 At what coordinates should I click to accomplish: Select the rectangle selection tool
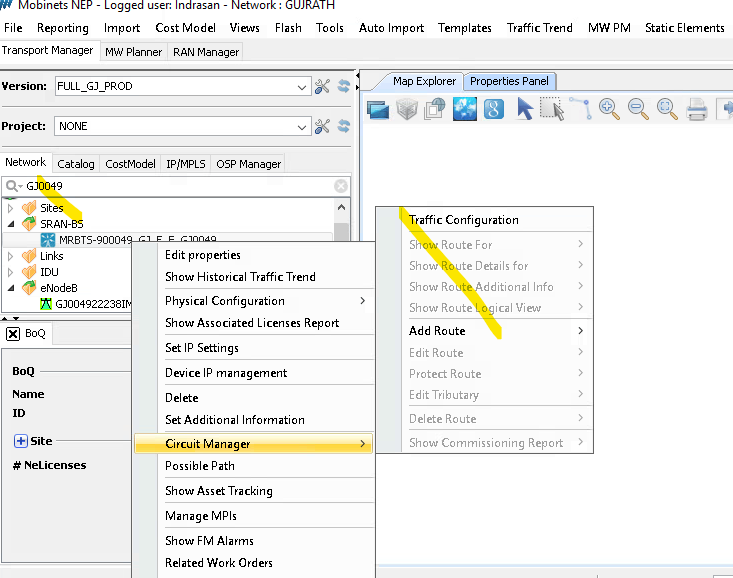(x=551, y=109)
